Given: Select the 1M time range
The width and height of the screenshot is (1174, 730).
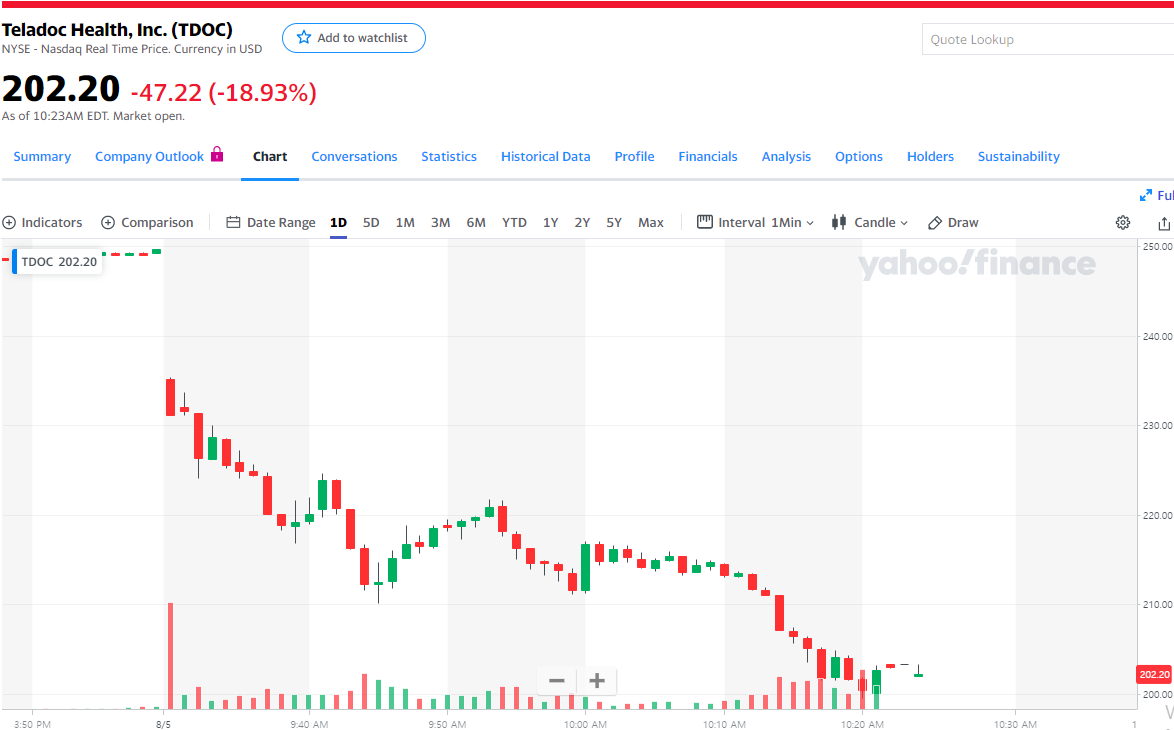Looking at the screenshot, I should pyautogui.click(x=405, y=223).
